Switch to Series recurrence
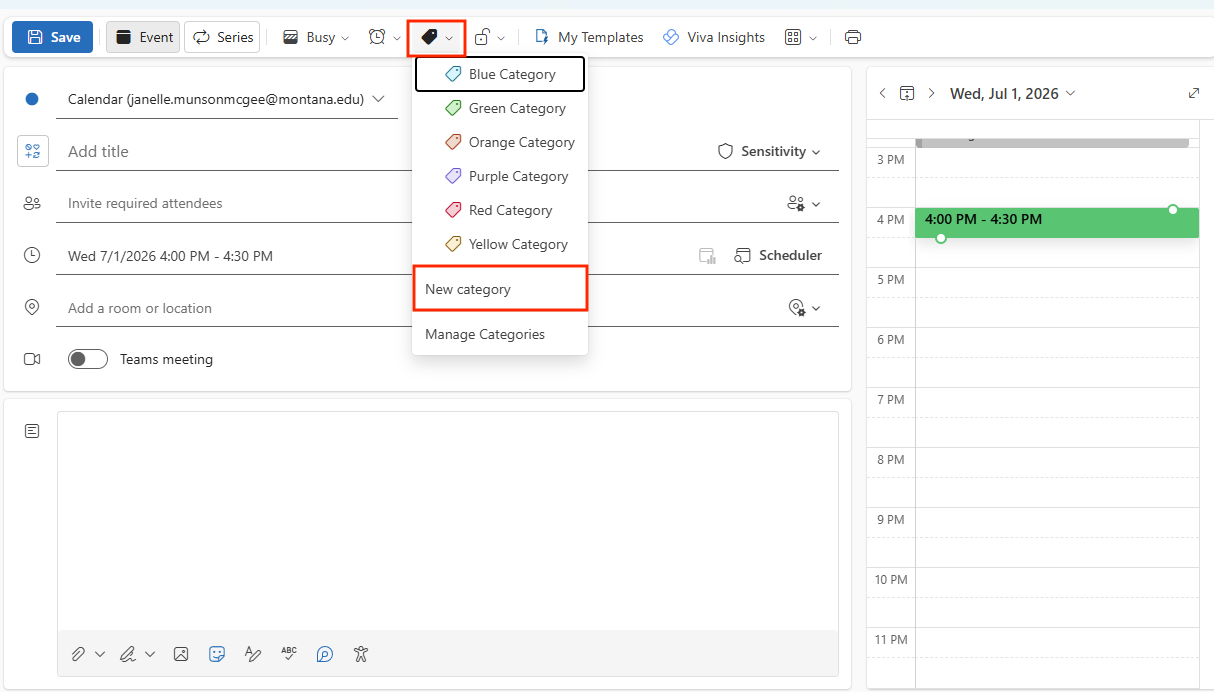Image resolution: width=1214 pixels, height=692 pixels. (x=222, y=37)
